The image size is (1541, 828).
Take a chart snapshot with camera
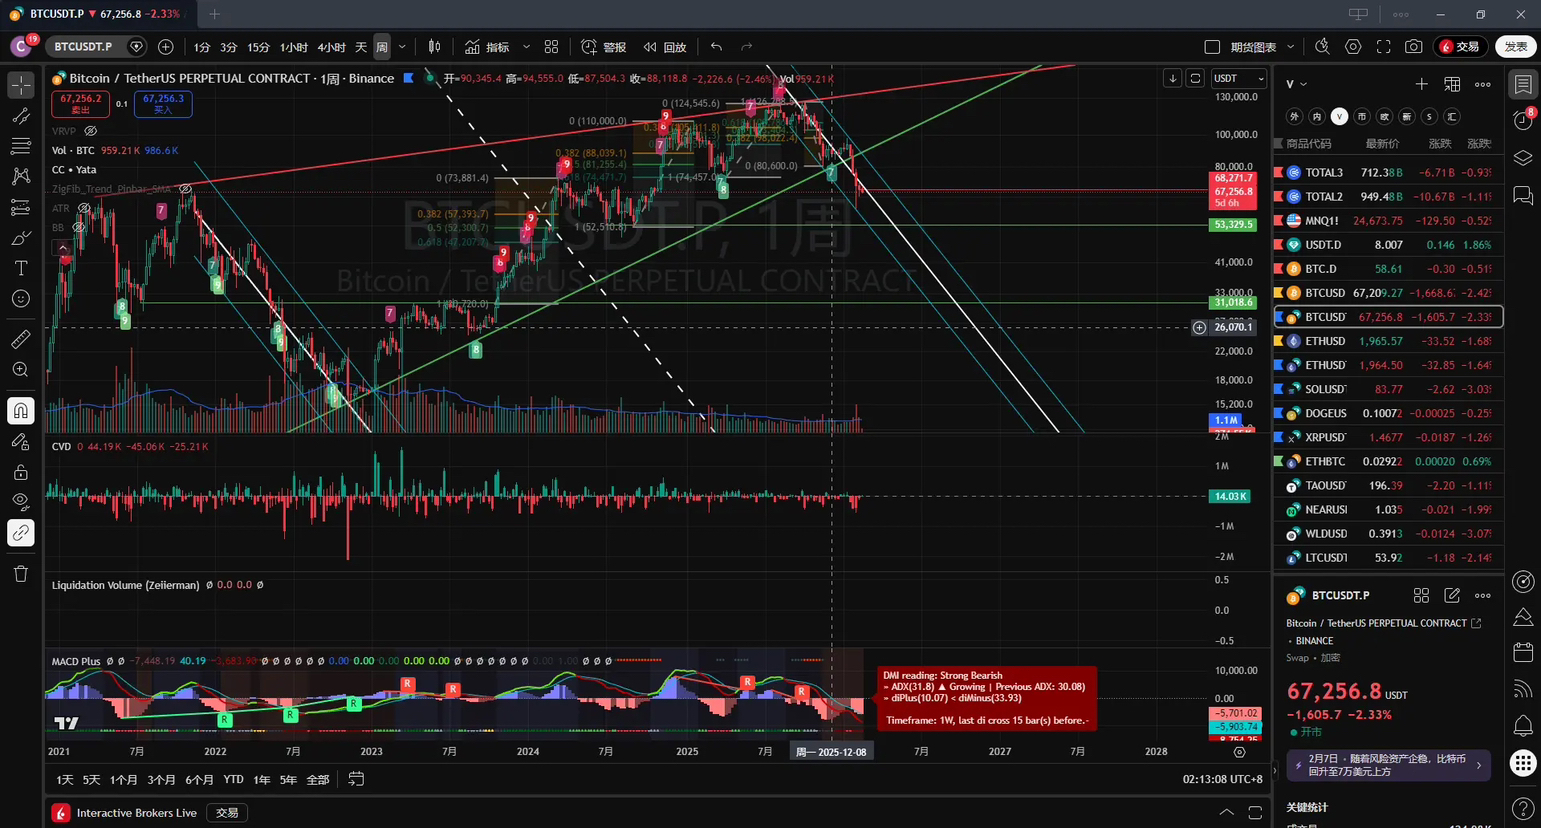[x=1414, y=47]
